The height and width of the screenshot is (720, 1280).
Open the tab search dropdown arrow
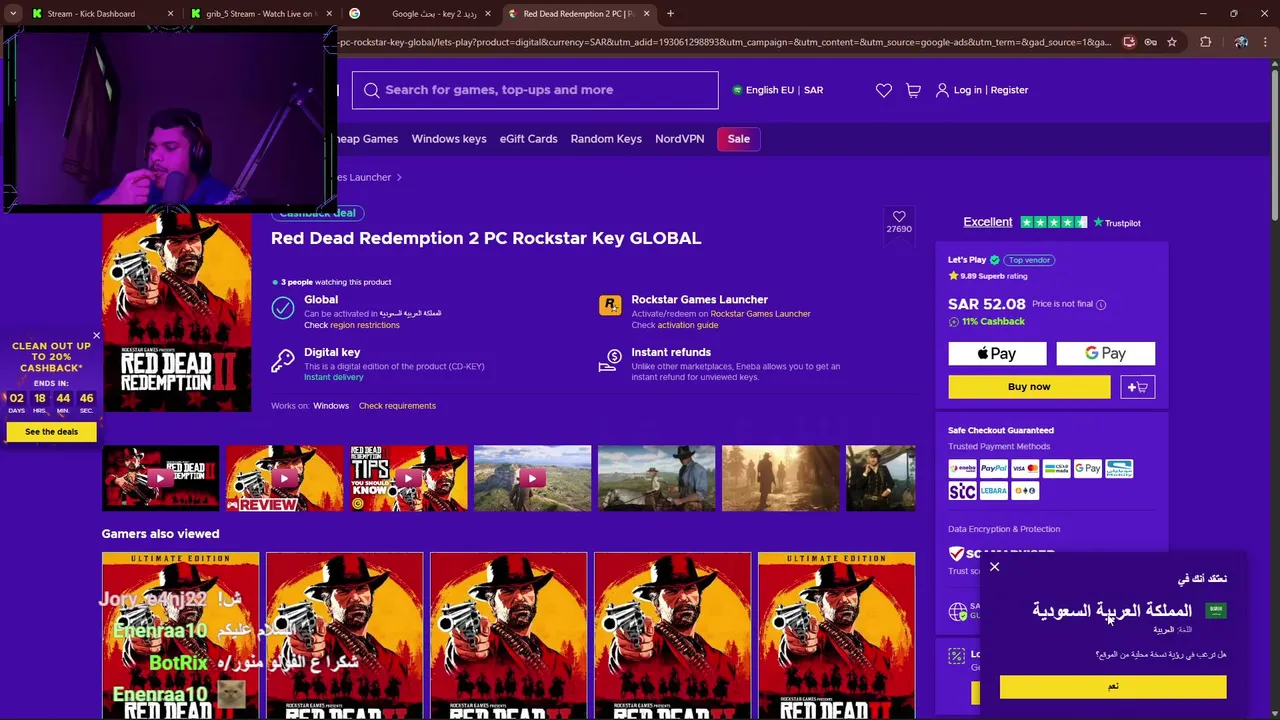coord(13,14)
